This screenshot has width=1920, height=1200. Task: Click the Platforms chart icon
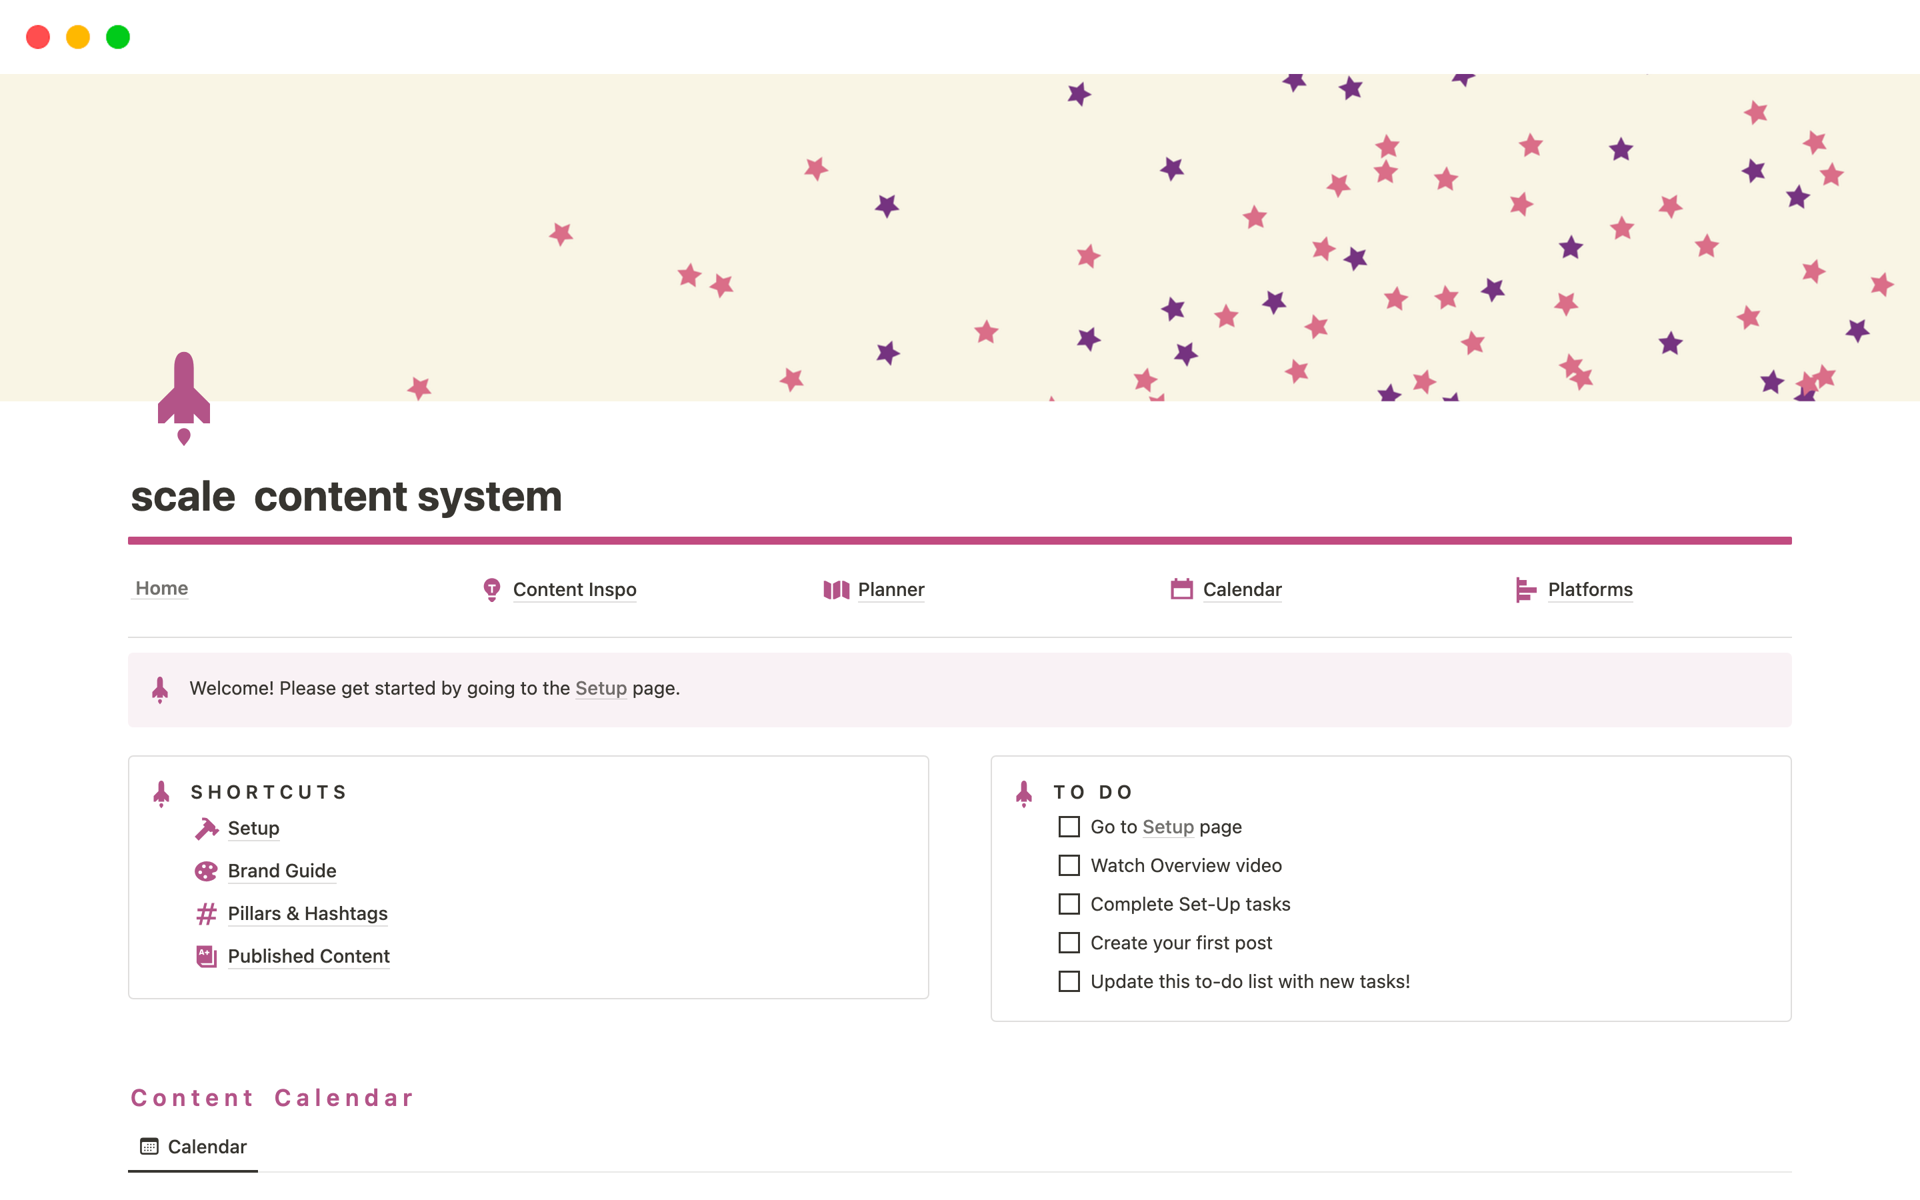pyautogui.click(x=1525, y=590)
